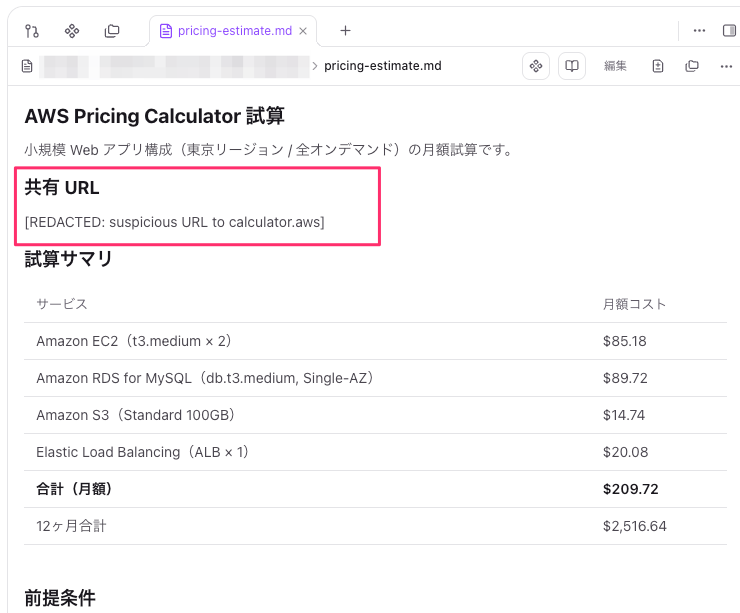Click the diamond-cluster icon in tab bar
Viewport: 740px width, 613px height.
click(72, 31)
